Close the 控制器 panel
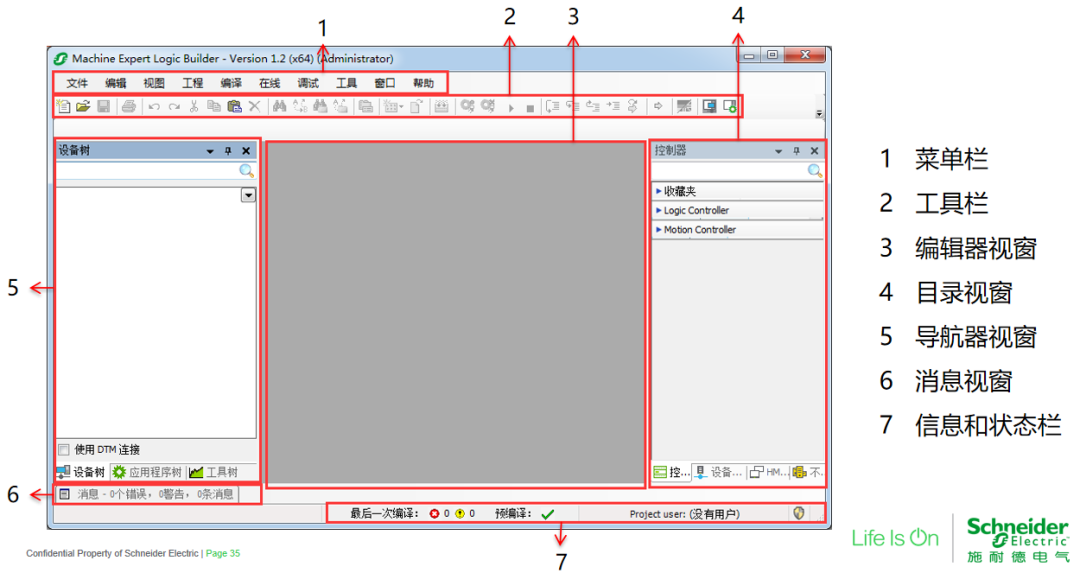This screenshot has height=573, width=1080. [x=814, y=151]
